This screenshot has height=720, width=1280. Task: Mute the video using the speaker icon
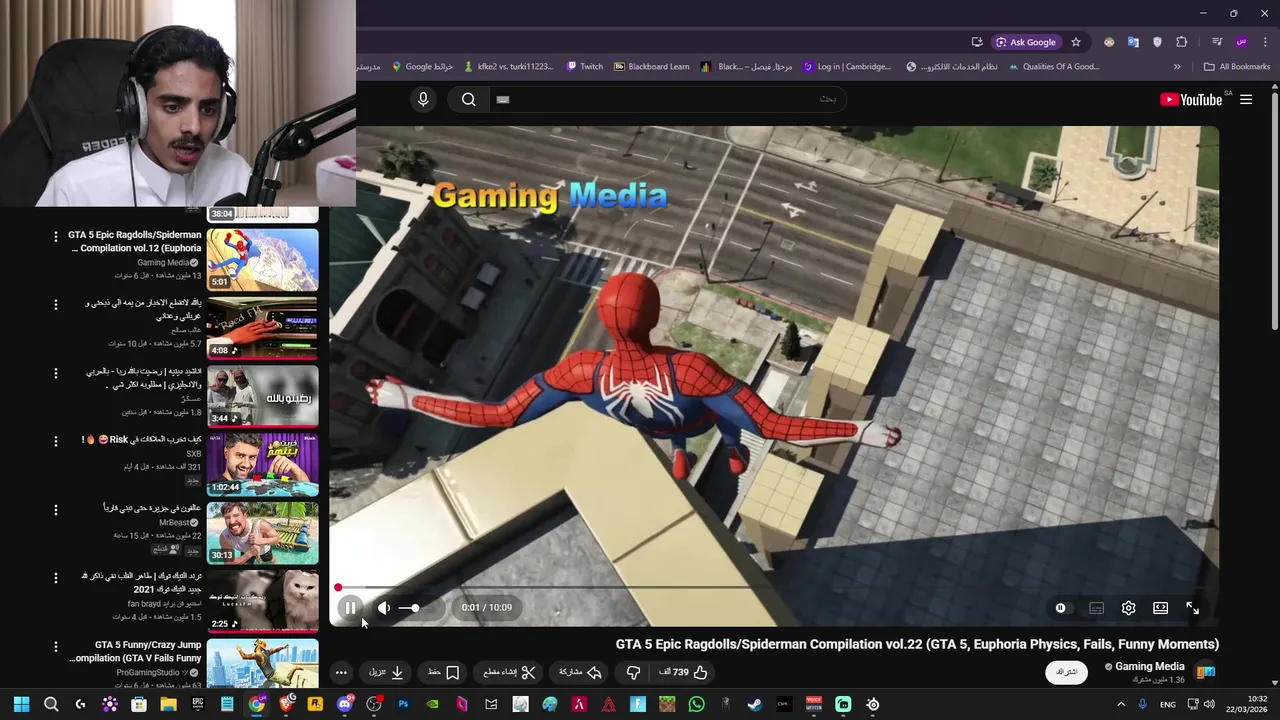[x=384, y=608]
